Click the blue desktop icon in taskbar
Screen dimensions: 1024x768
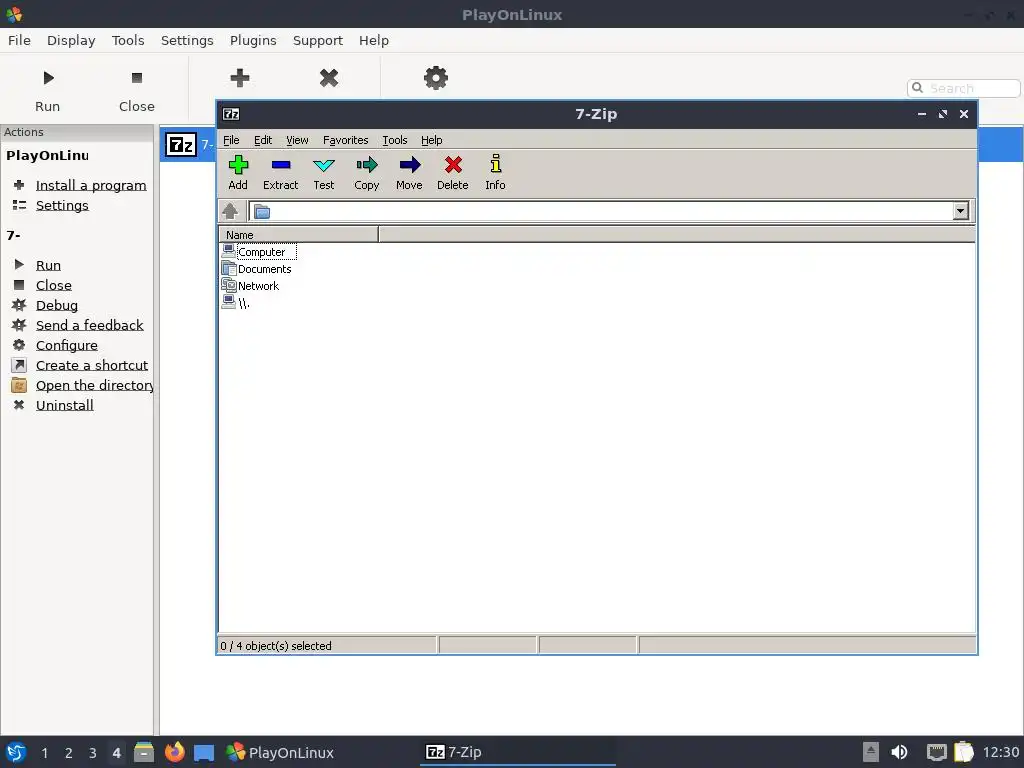click(x=204, y=753)
